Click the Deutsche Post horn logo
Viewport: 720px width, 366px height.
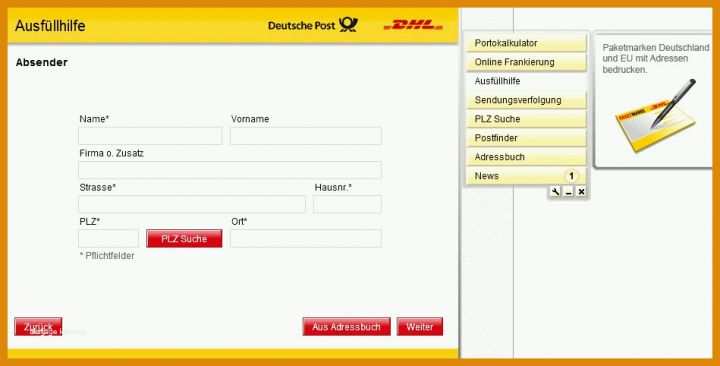click(x=348, y=25)
